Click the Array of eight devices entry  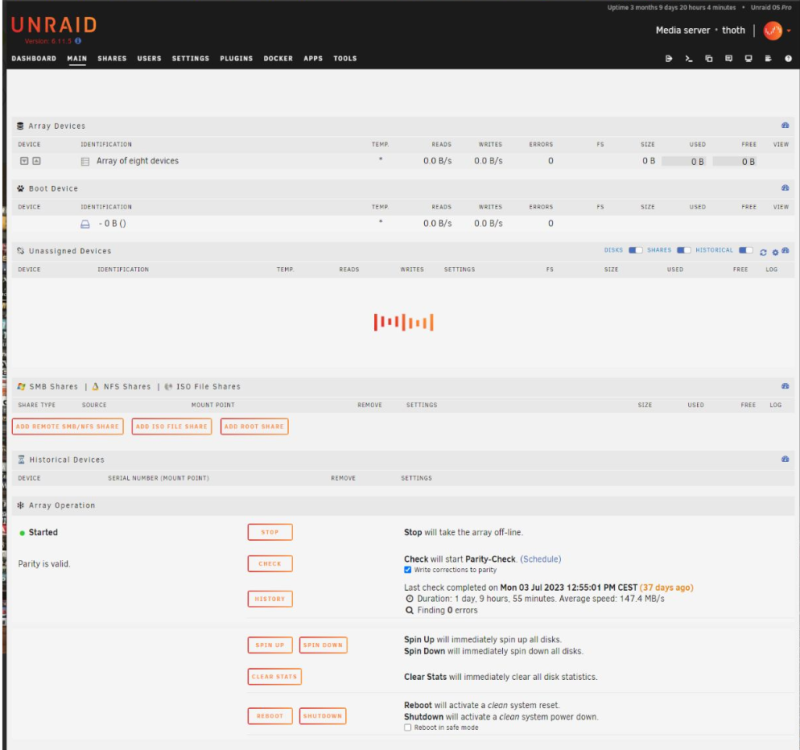[137, 161]
